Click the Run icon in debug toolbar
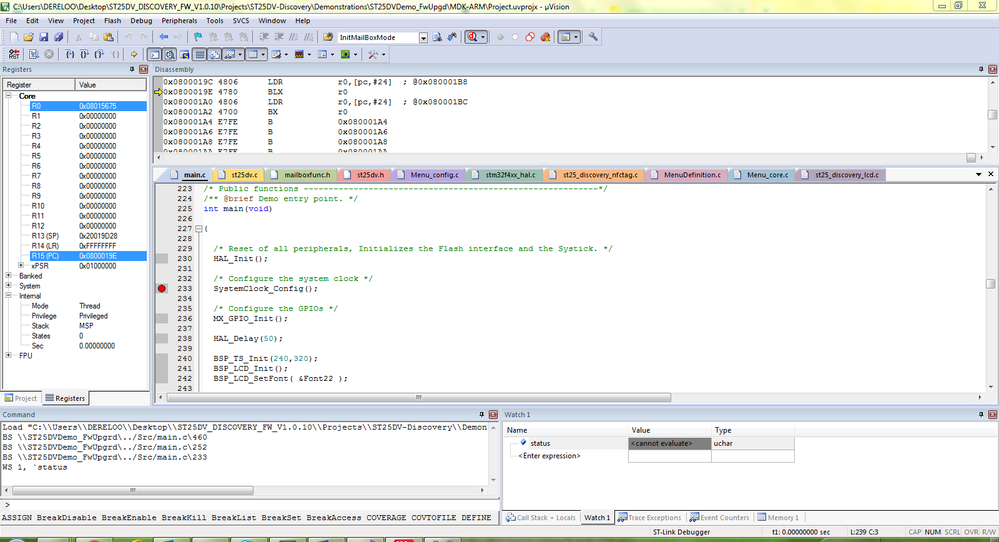The height and width of the screenshot is (542, 999). (34, 55)
